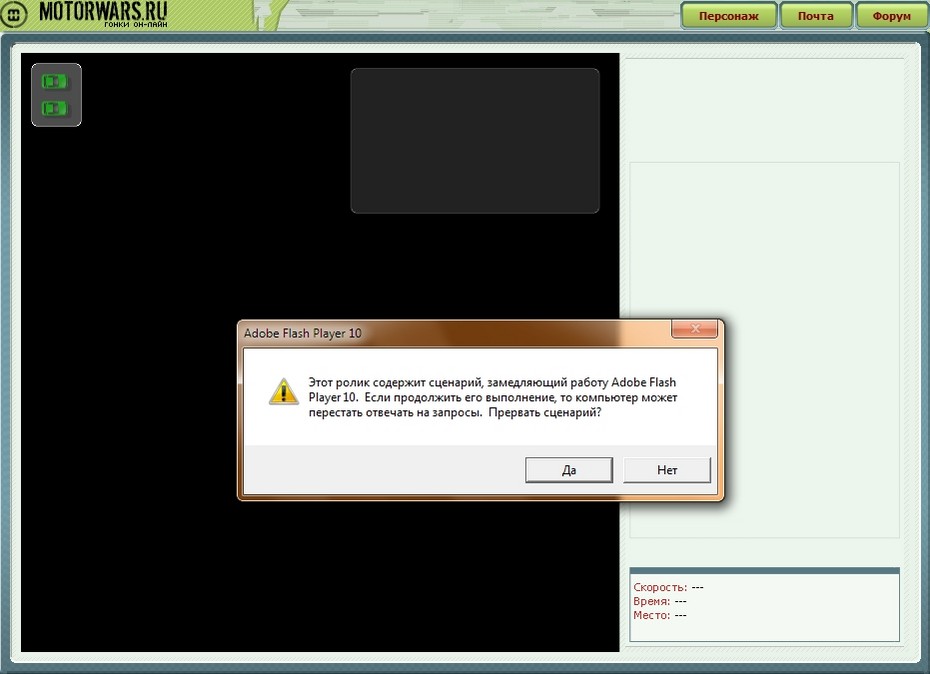Screen dimensions: 930x674
Task: Click the MOTORWARS.RU round logo icon
Action: pos(14,14)
